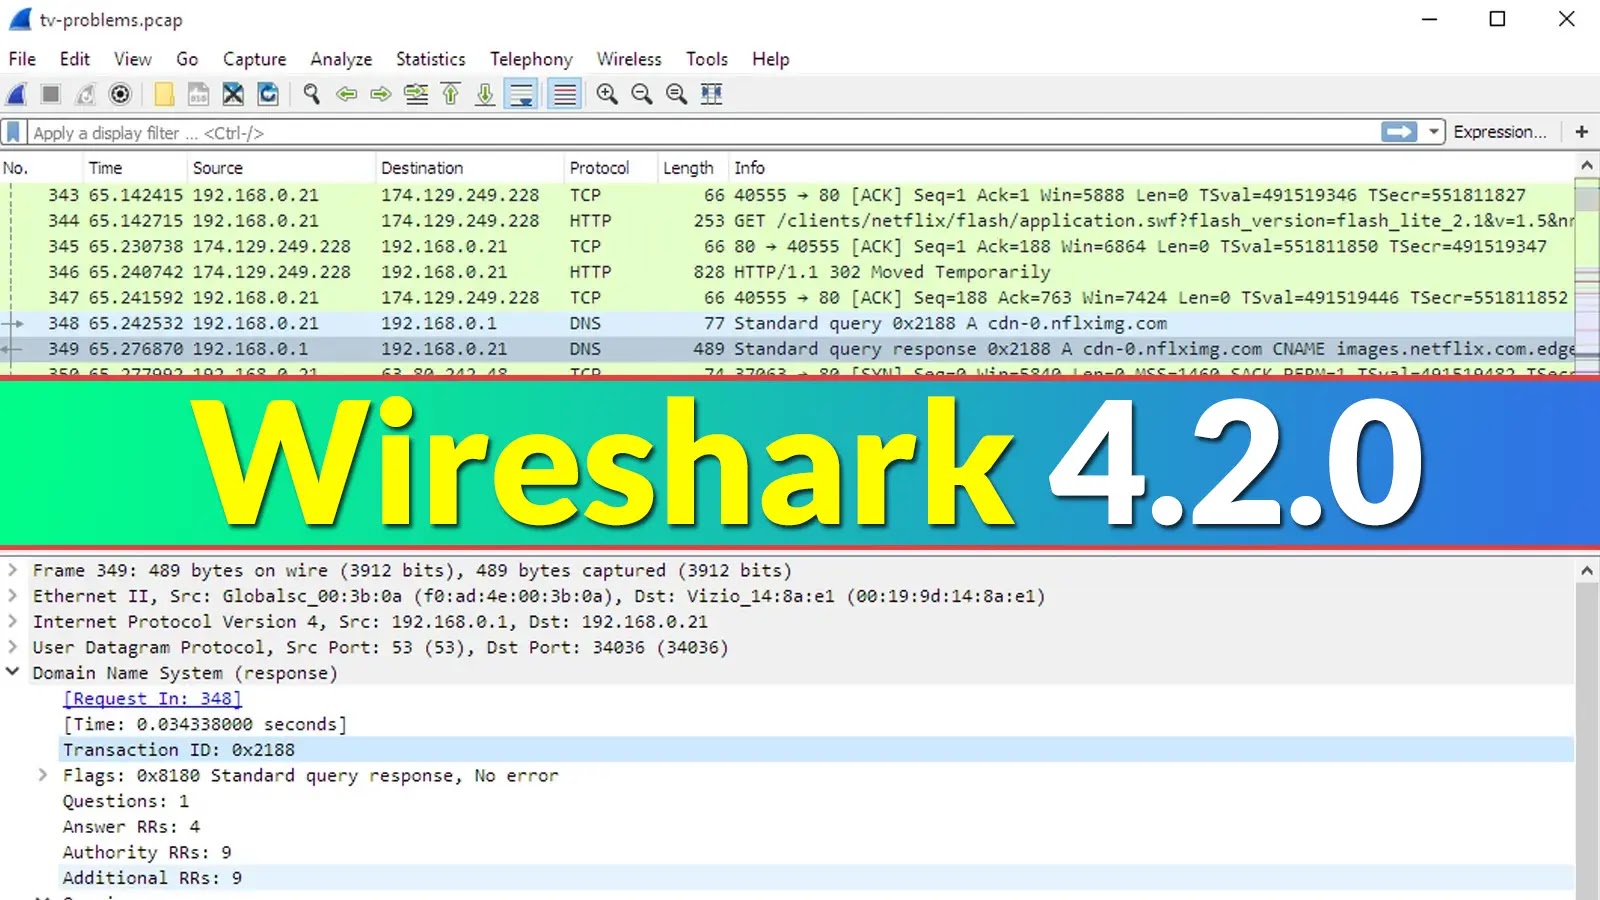
Task: Expand User Datagram Protocol details
Action: [13, 647]
